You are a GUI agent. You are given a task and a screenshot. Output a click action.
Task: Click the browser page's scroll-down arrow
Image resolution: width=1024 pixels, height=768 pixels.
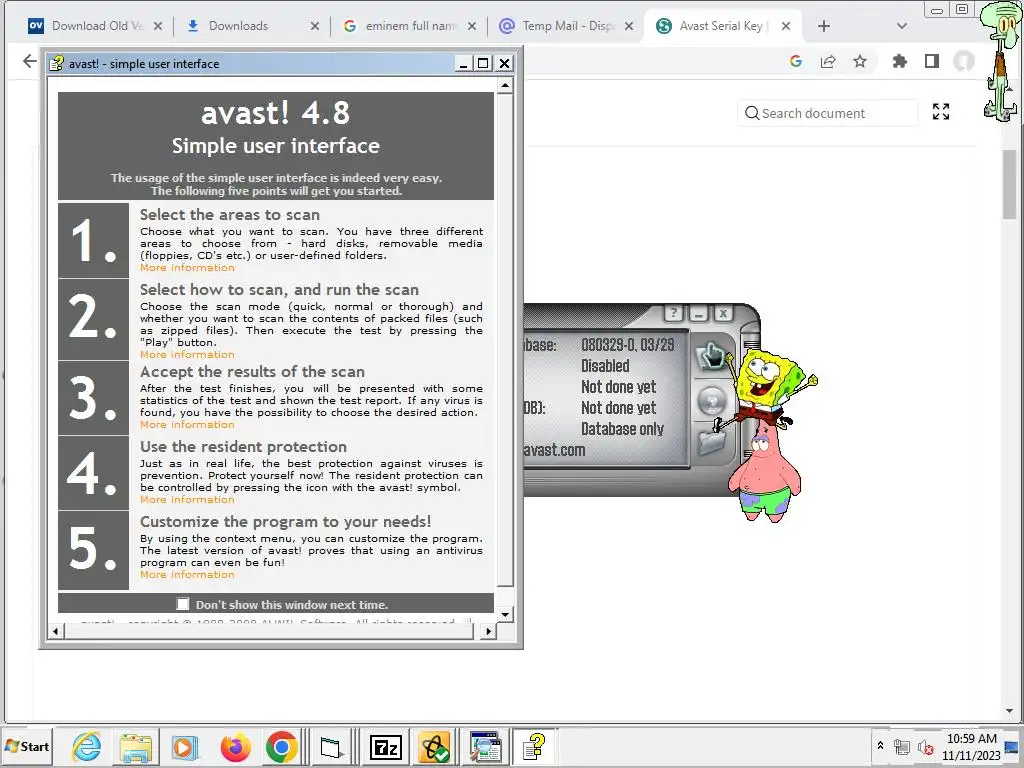click(1010, 711)
